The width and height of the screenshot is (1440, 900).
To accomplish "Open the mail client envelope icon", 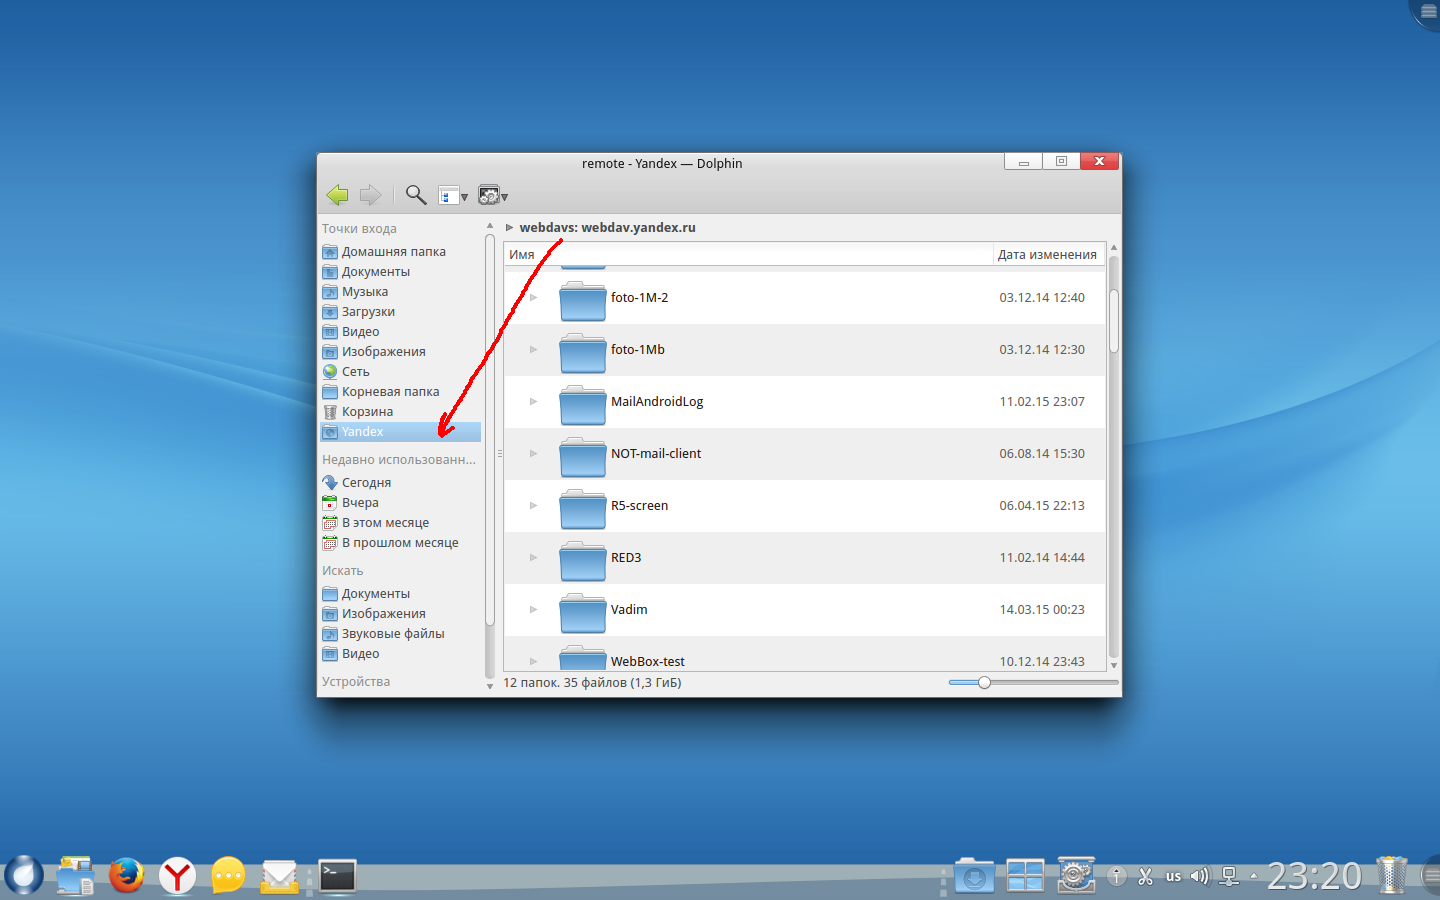I will click(279, 876).
